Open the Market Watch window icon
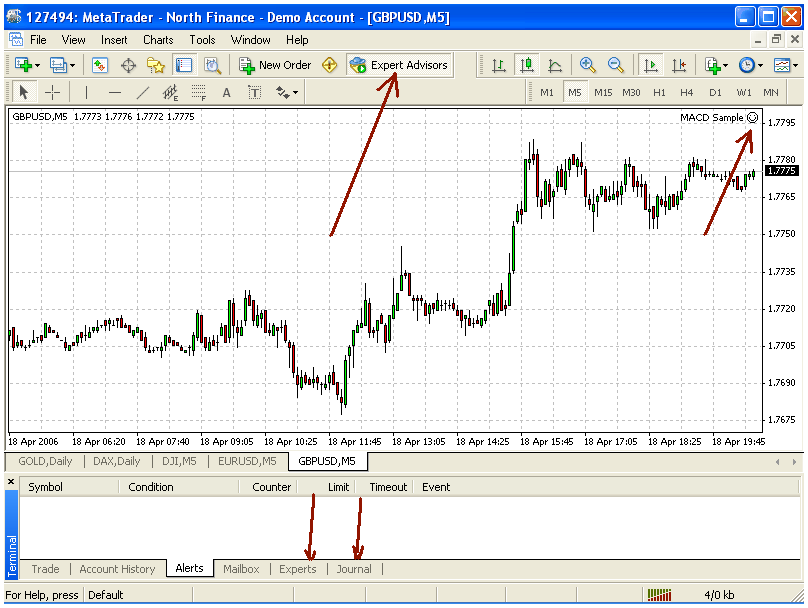The width and height of the screenshot is (808, 608). tap(100, 65)
